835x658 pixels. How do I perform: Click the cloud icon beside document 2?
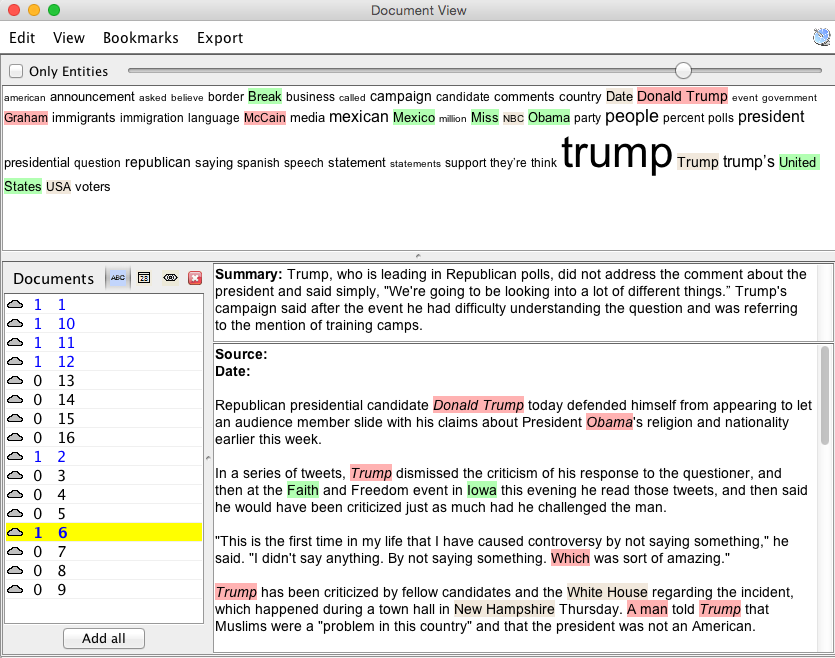pyautogui.click(x=15, y=456)
